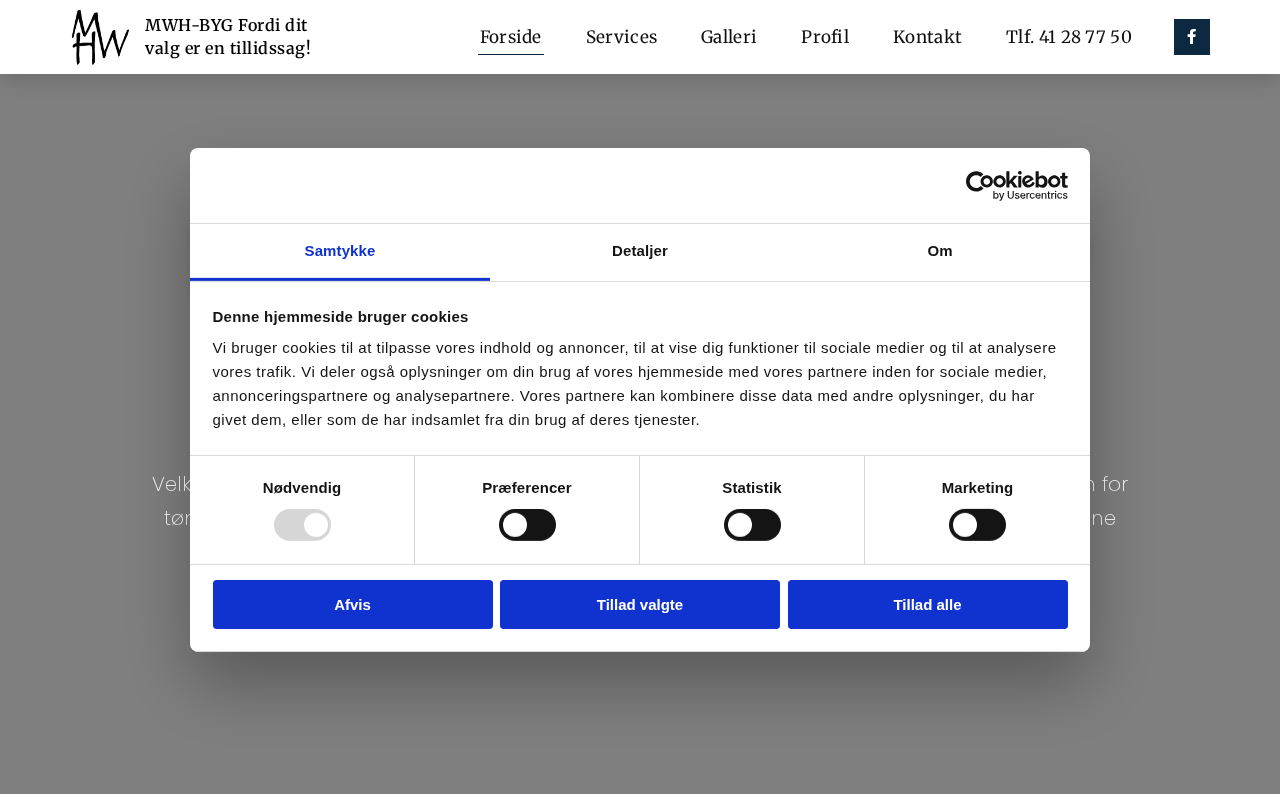Image resolution: width=1280 pixels, height=800 pixels.
Task: Switch to the Detaljer tab
Action: point(640,251)
